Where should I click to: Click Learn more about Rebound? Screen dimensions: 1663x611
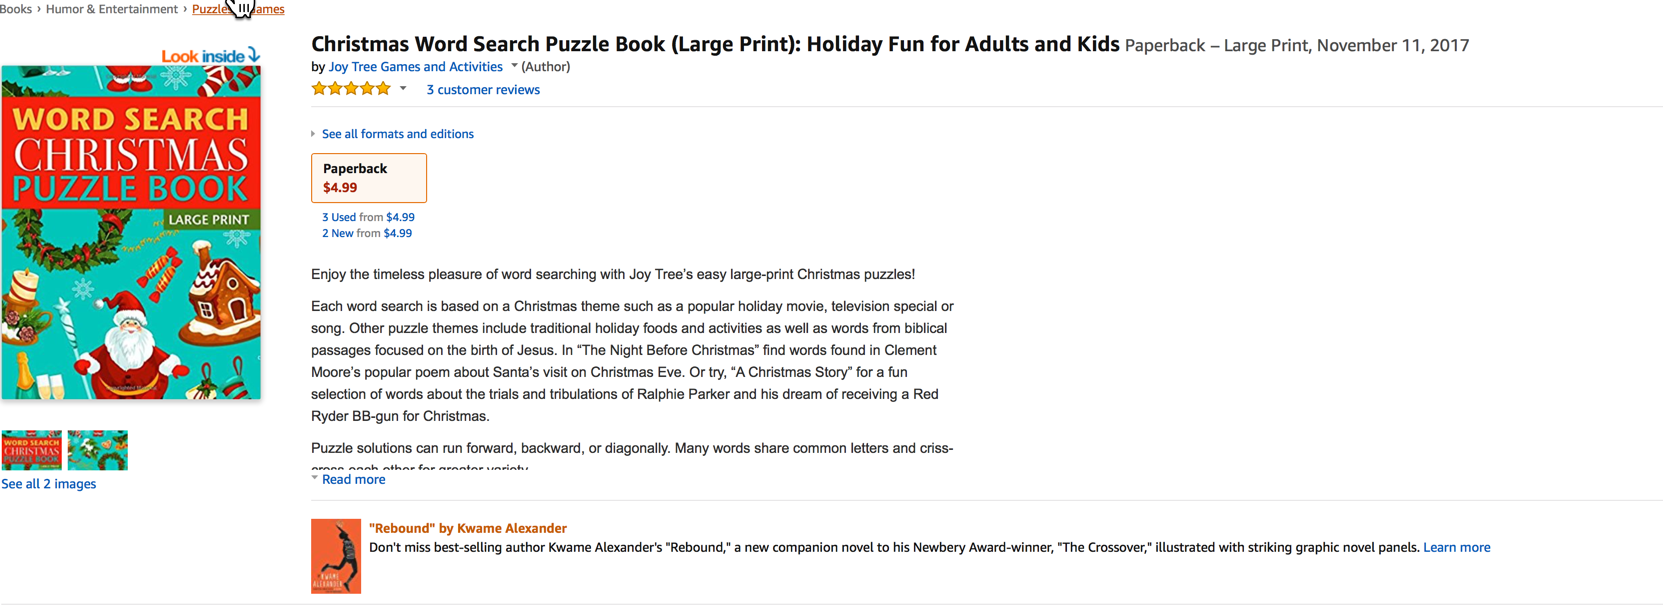pos(1456,547)
